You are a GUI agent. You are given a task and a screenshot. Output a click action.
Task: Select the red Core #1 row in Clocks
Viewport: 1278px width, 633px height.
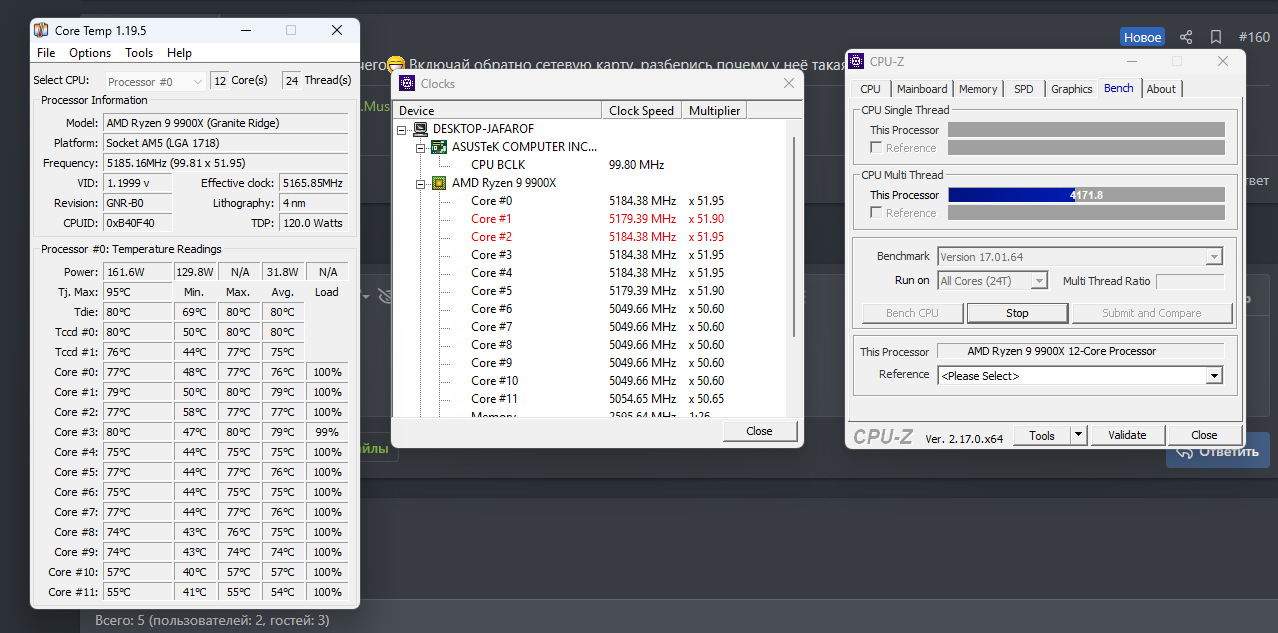[590, 219]
